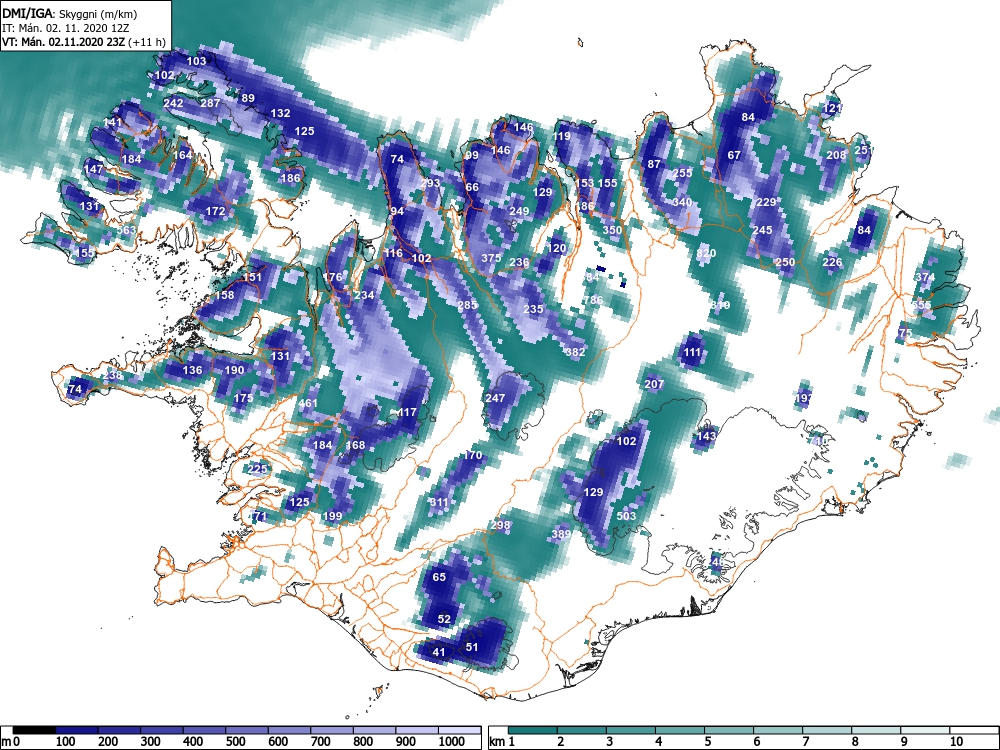
Task: Click the visibility value '111'
Action: point(692,352)
